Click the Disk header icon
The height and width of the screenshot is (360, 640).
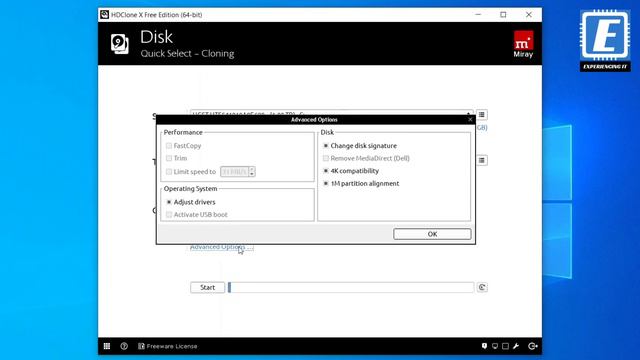coord(120,44)
